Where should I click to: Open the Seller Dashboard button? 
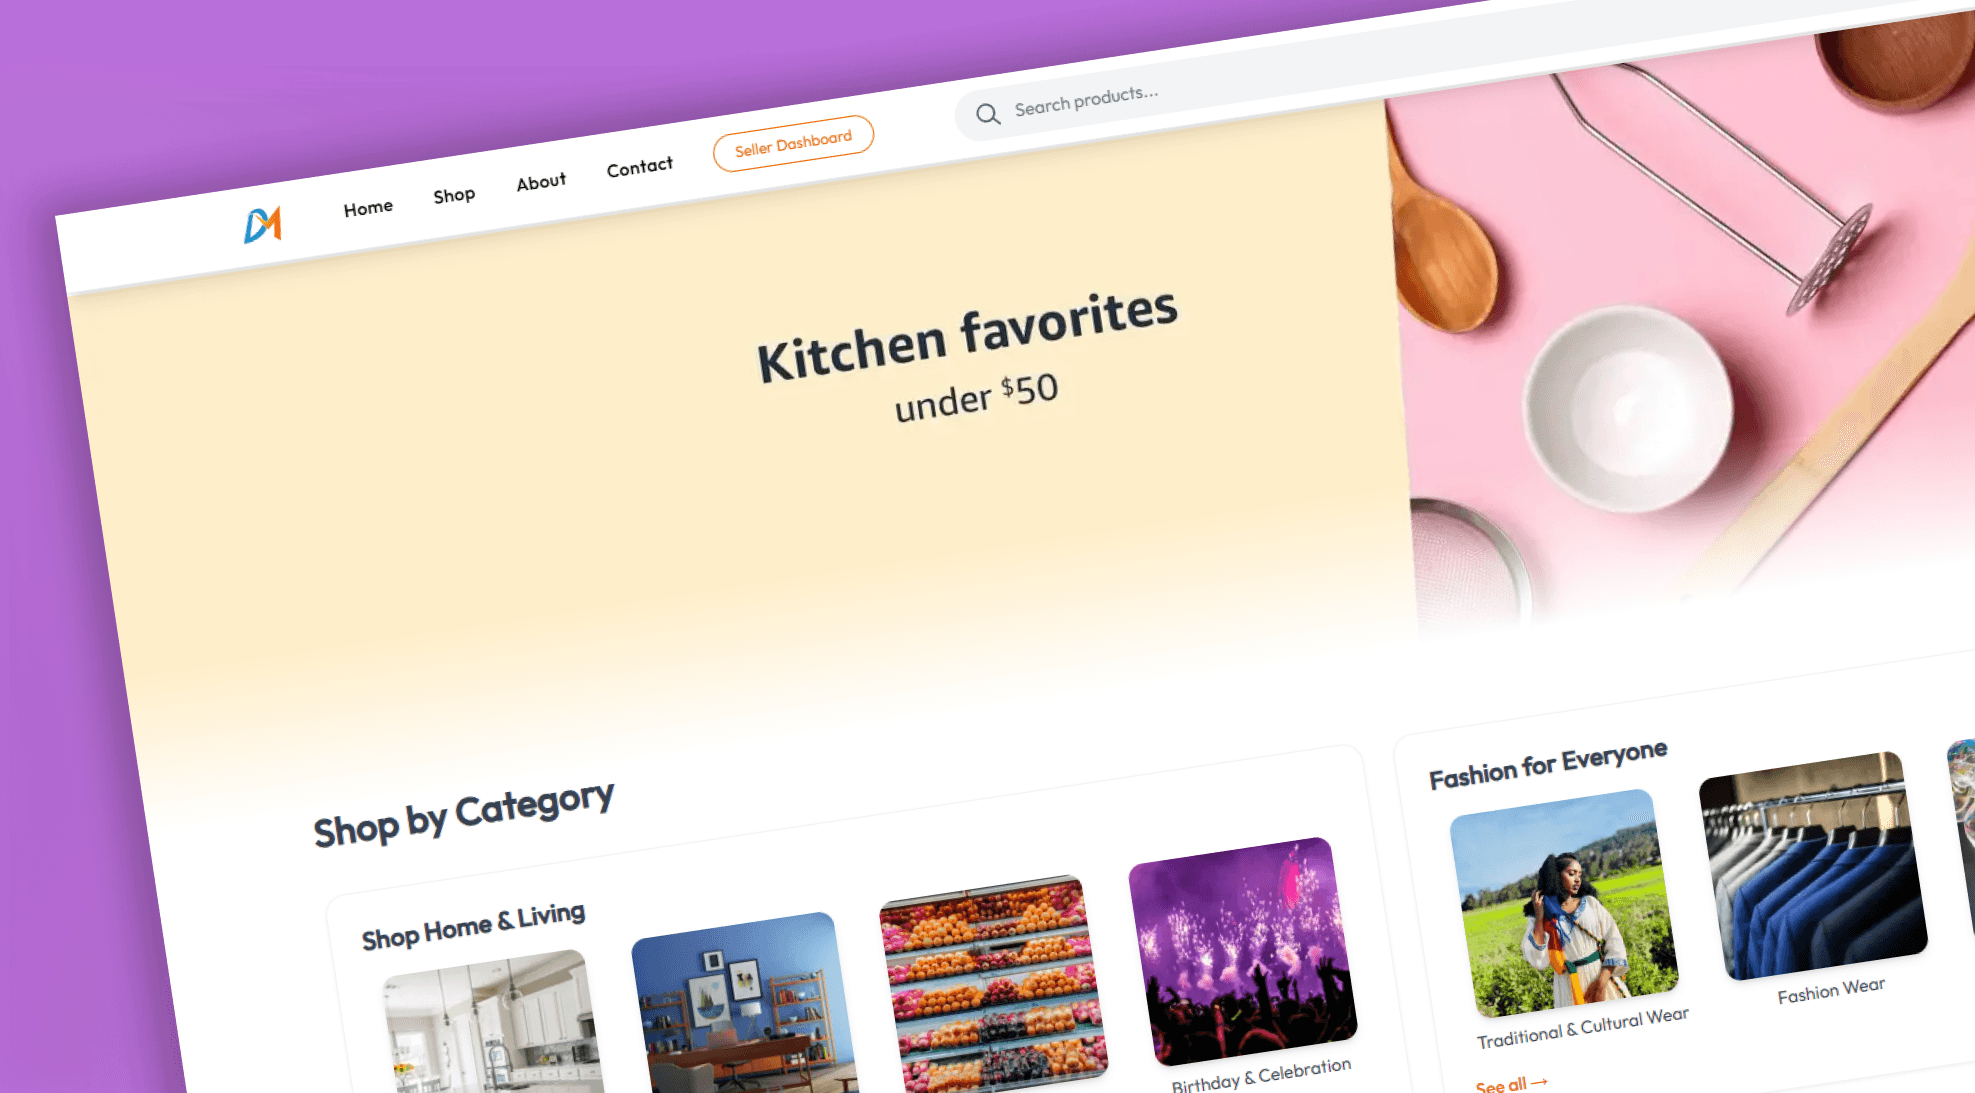(793, 143)
